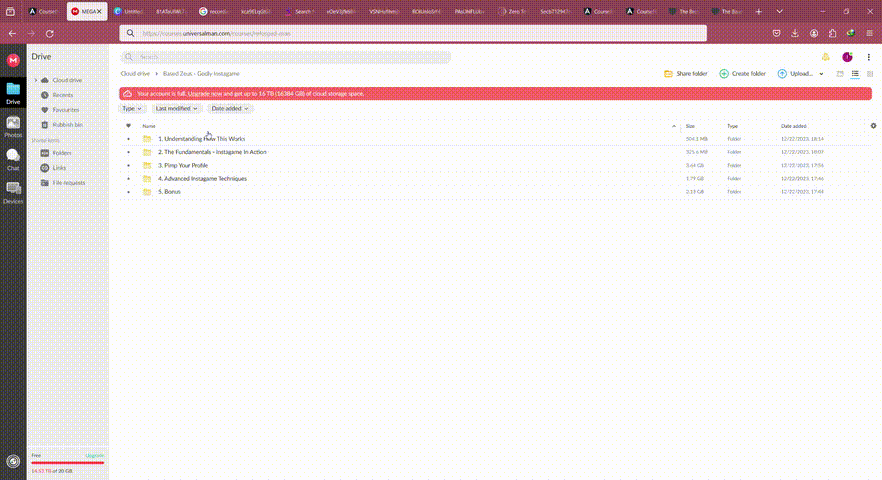882x480 pixels.
Task: Toggle the name sort direction arrow
Action: pyautogui.click(x=674, y=126)
